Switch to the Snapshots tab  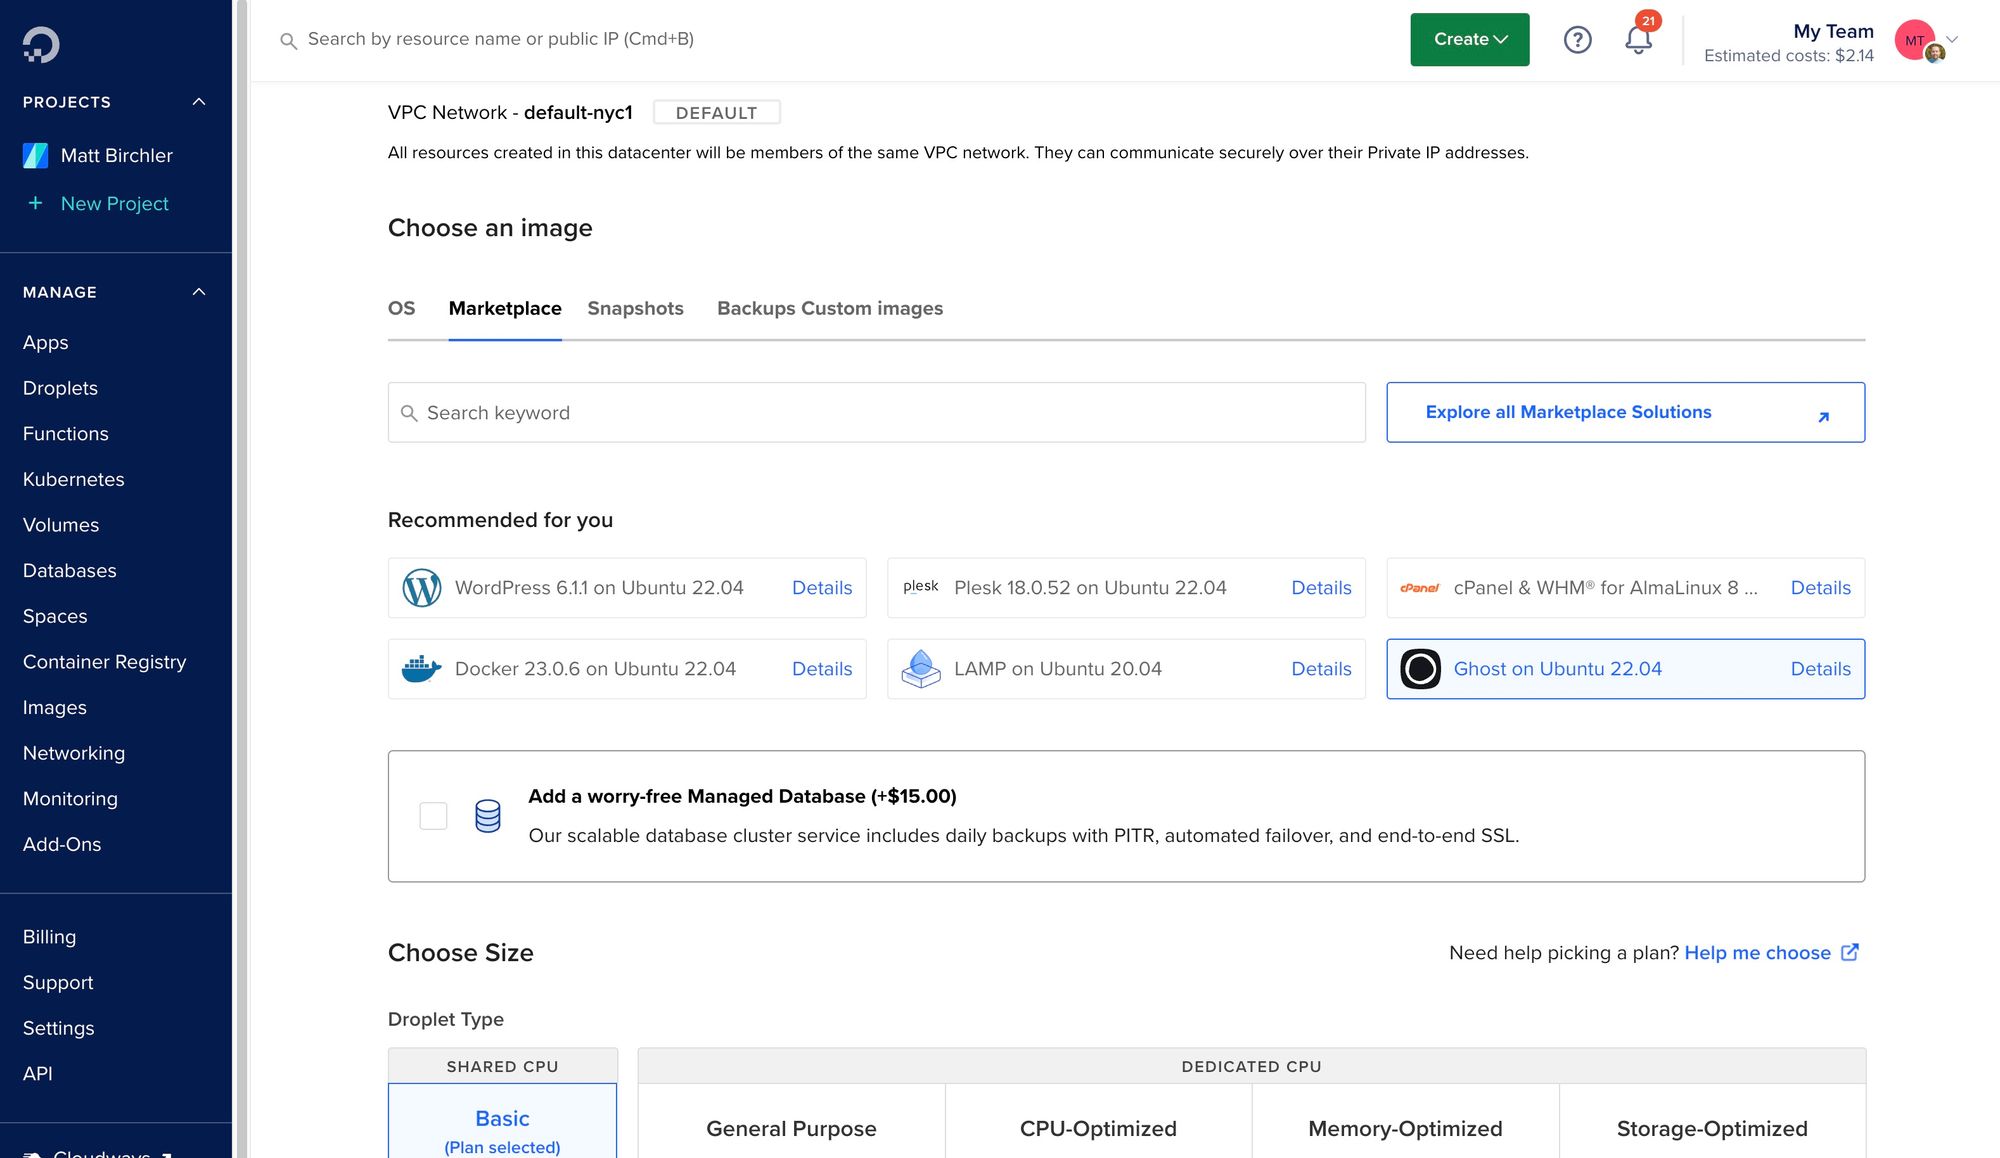(x=635, y=308)
